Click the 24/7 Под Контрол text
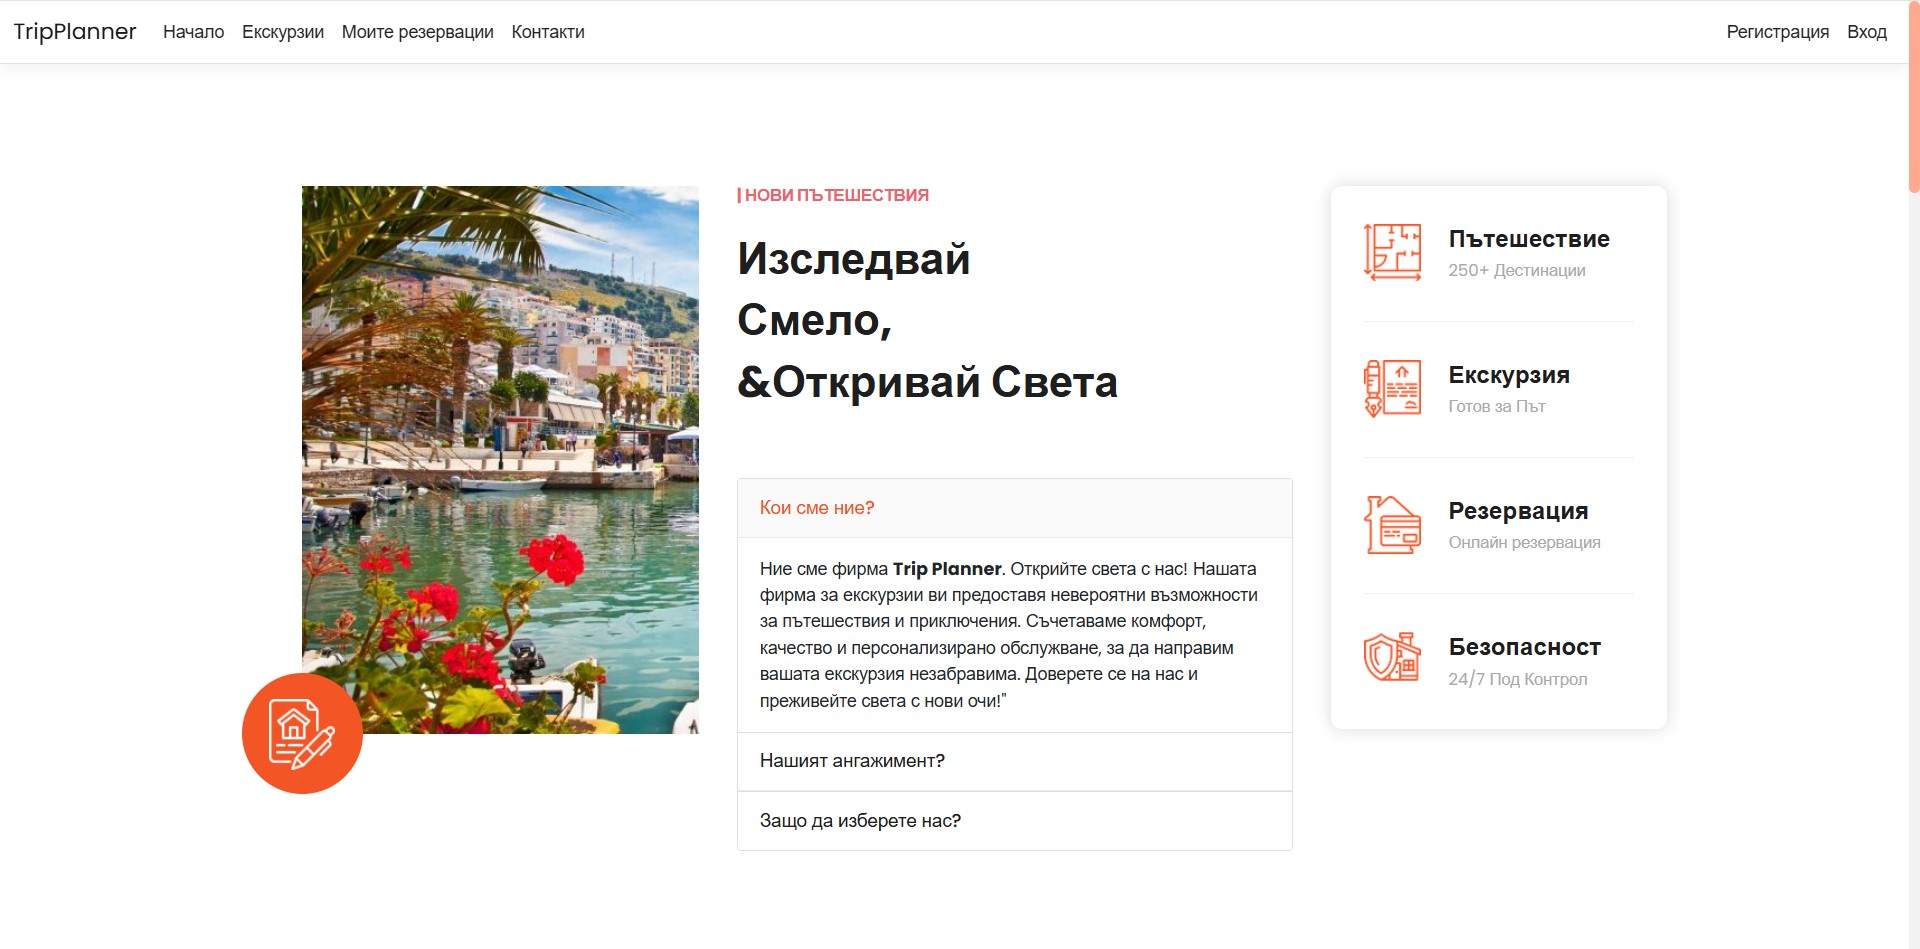 tap(1518, 679)
